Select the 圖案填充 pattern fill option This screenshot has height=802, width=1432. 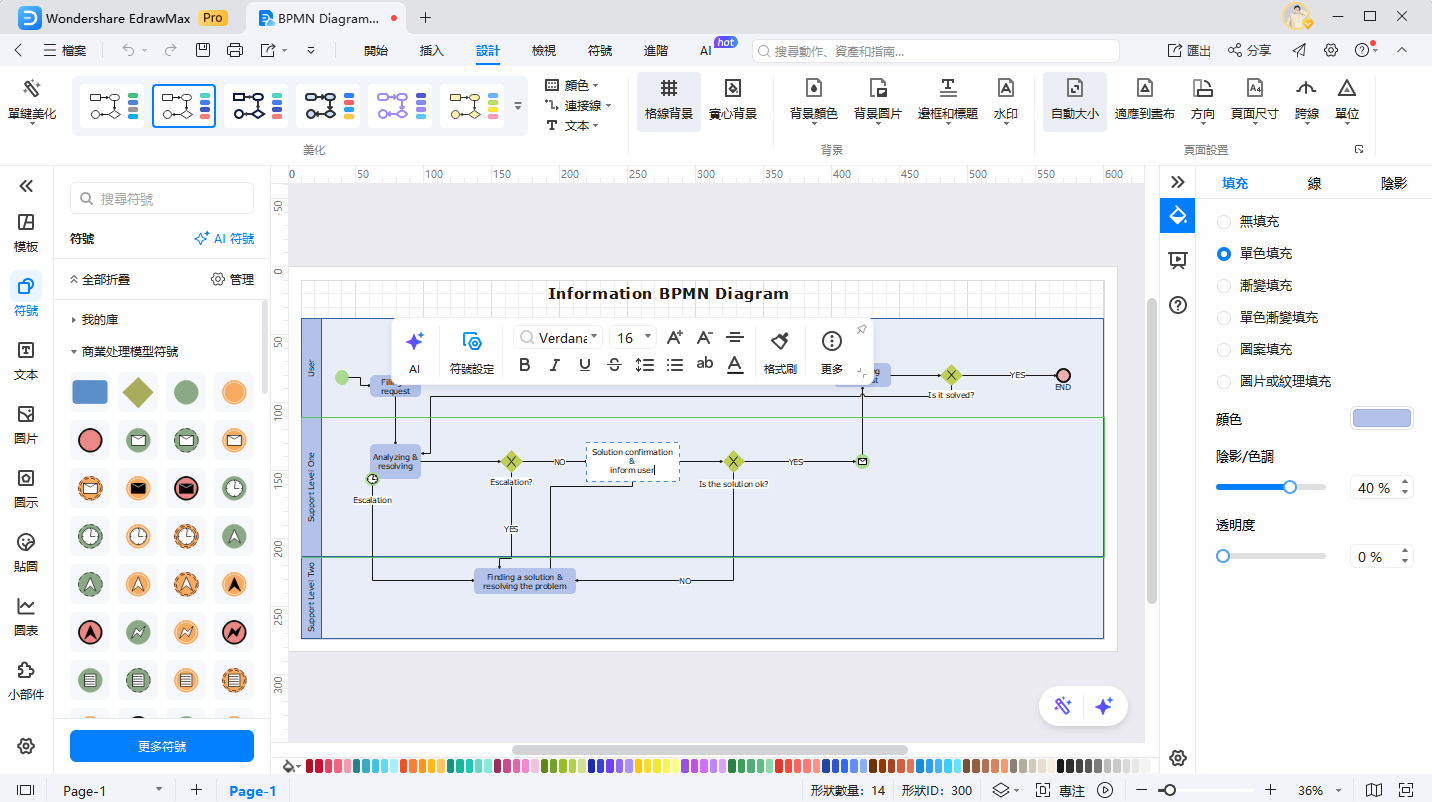[x=1224, y=349]
